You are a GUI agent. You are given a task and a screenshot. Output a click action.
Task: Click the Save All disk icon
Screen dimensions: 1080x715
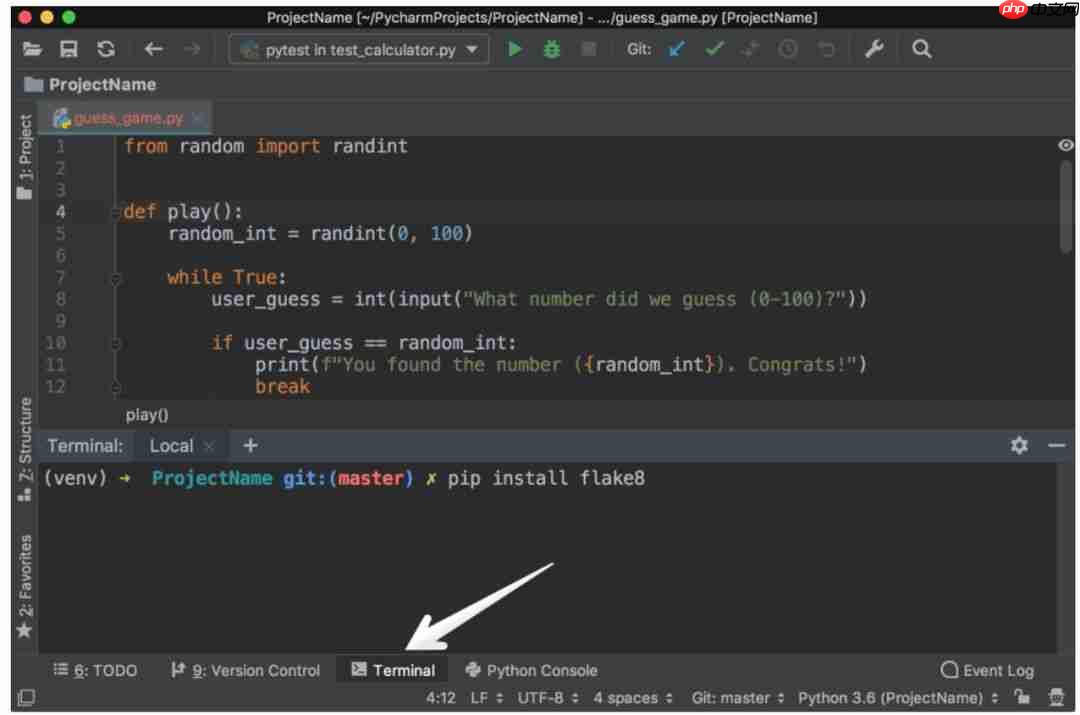point(70,48)
